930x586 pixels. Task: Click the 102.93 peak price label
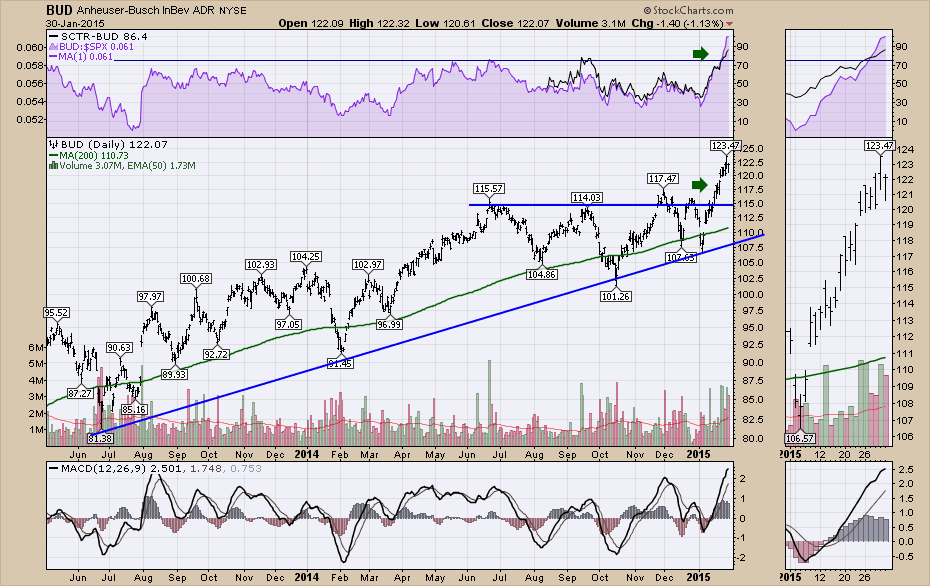(261, 265)
